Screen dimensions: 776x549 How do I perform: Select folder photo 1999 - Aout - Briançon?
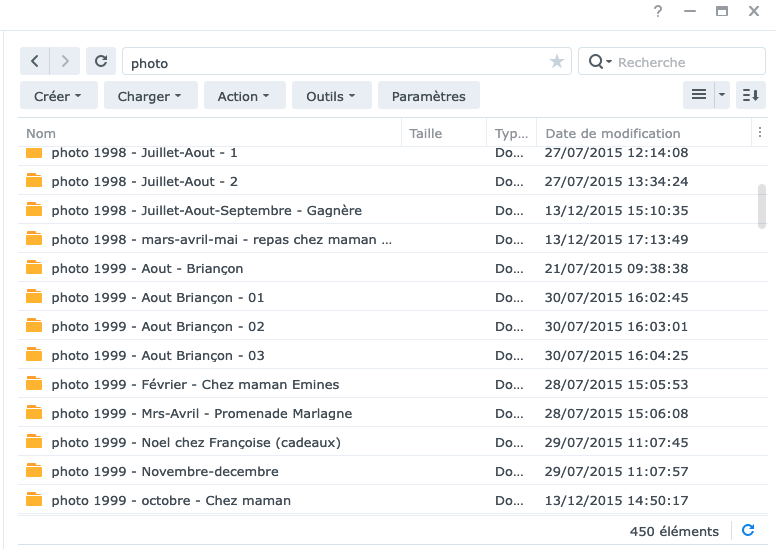[x=393, y=268]
